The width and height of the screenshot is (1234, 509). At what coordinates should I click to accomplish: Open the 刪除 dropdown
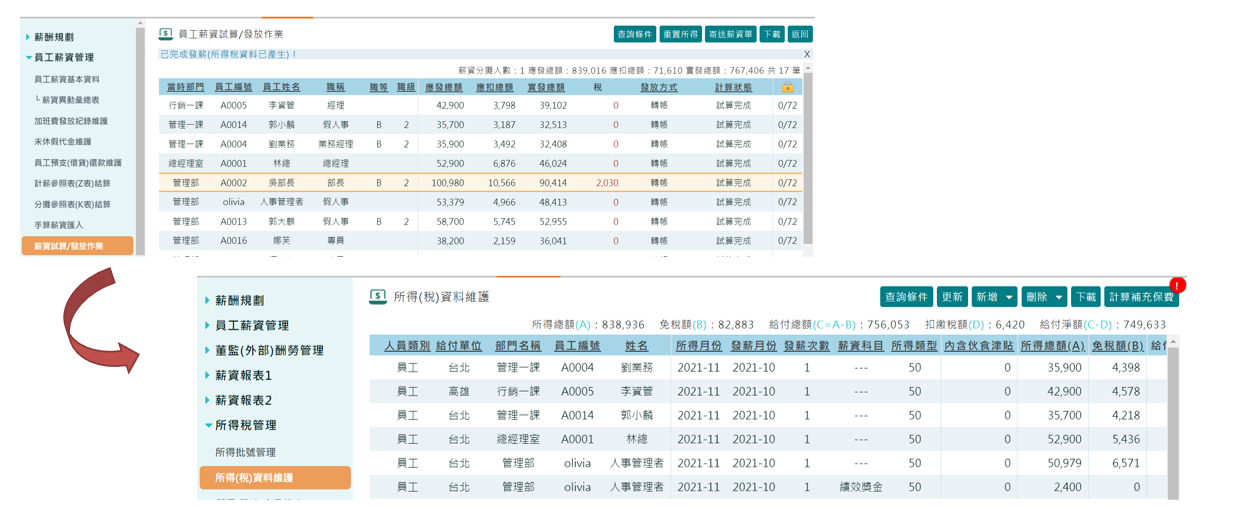point(1044,297)
